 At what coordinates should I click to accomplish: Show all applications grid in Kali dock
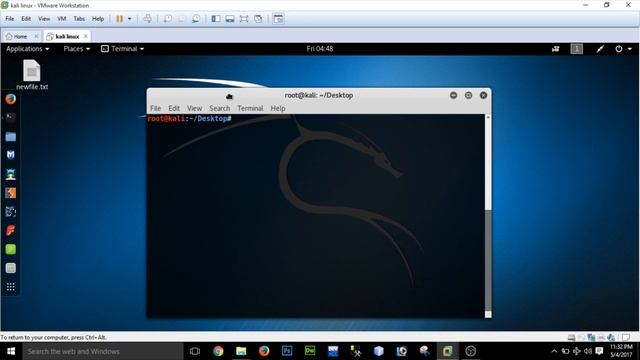click(11, 287)
